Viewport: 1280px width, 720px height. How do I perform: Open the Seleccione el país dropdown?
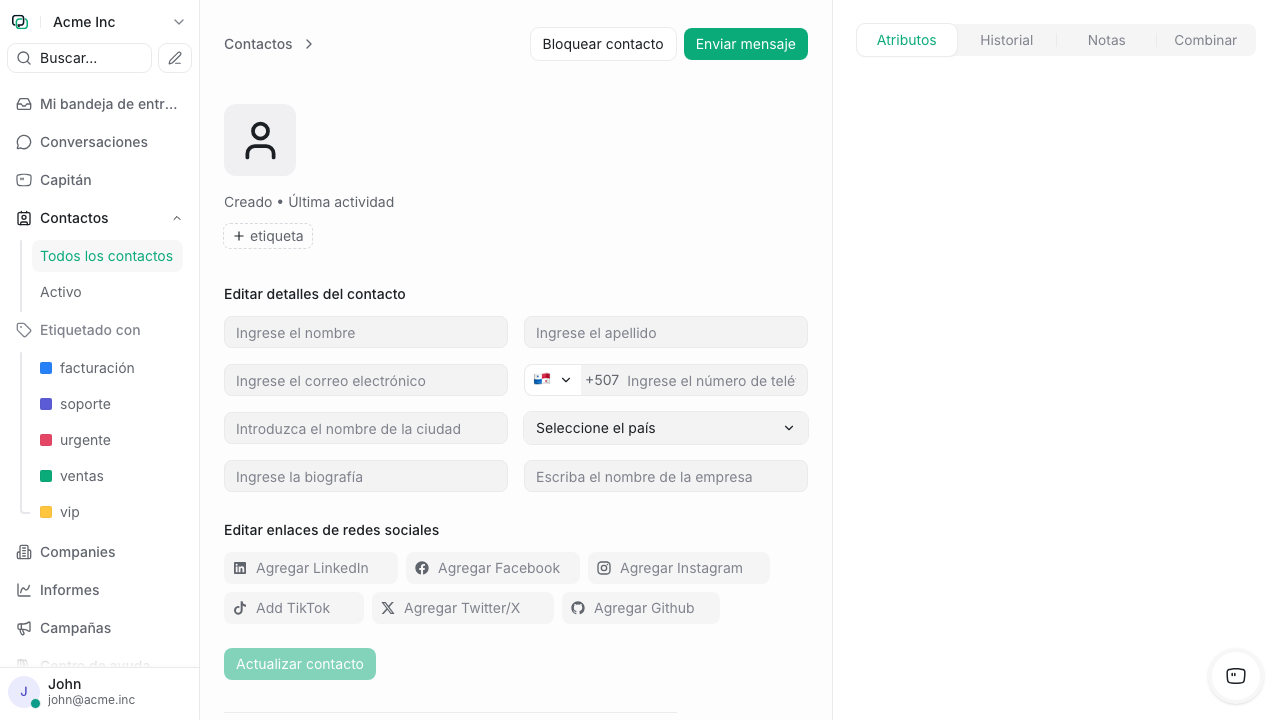coord(665,428)
